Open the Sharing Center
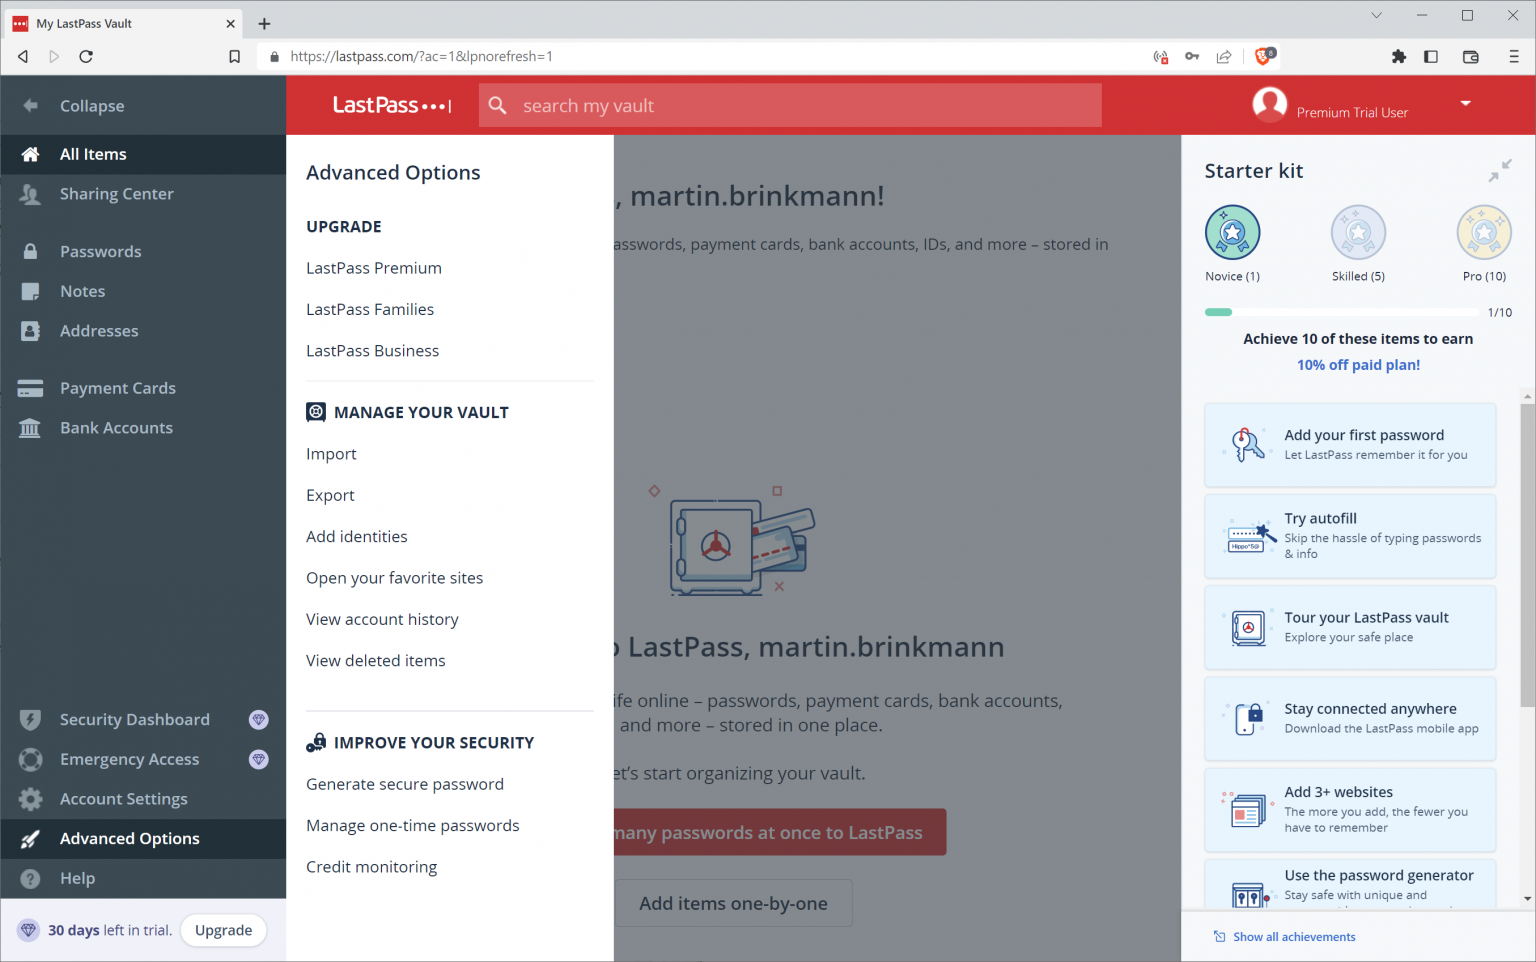 (116, 193)
